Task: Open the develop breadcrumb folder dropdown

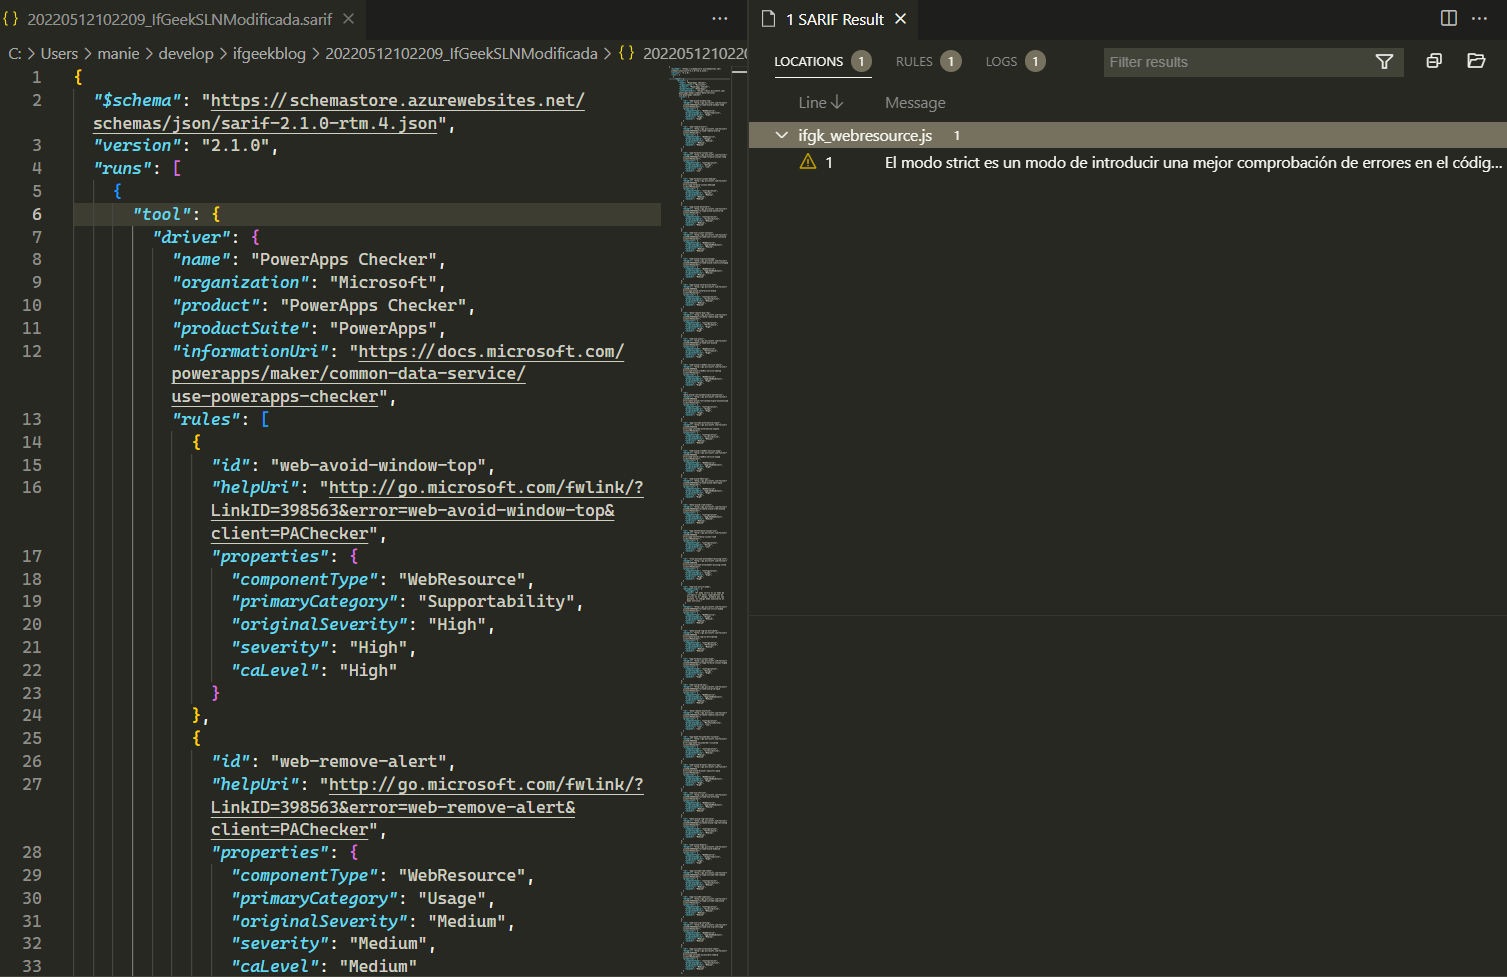Action: tap(186, 53)
